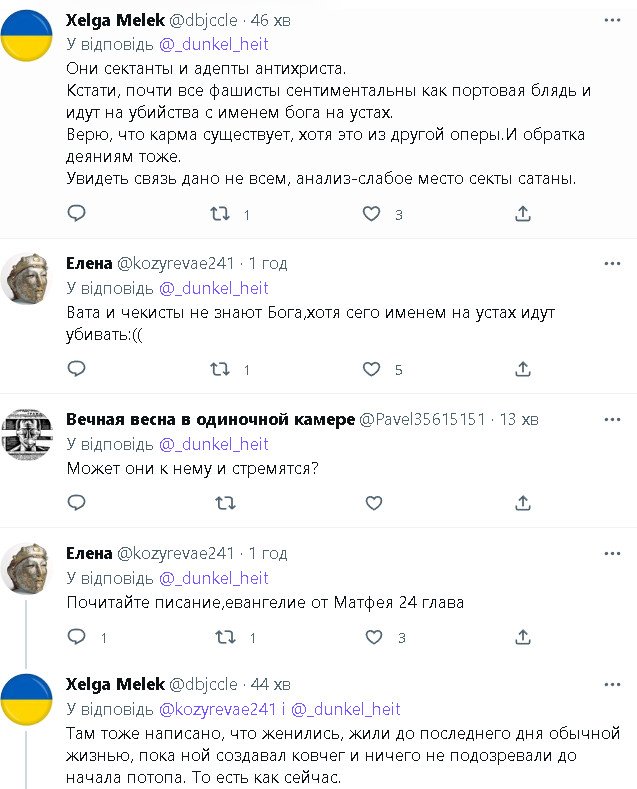
Task: Reply to Елена's tweet about евангелие от Матфея
Action: (x=77, y=636)
